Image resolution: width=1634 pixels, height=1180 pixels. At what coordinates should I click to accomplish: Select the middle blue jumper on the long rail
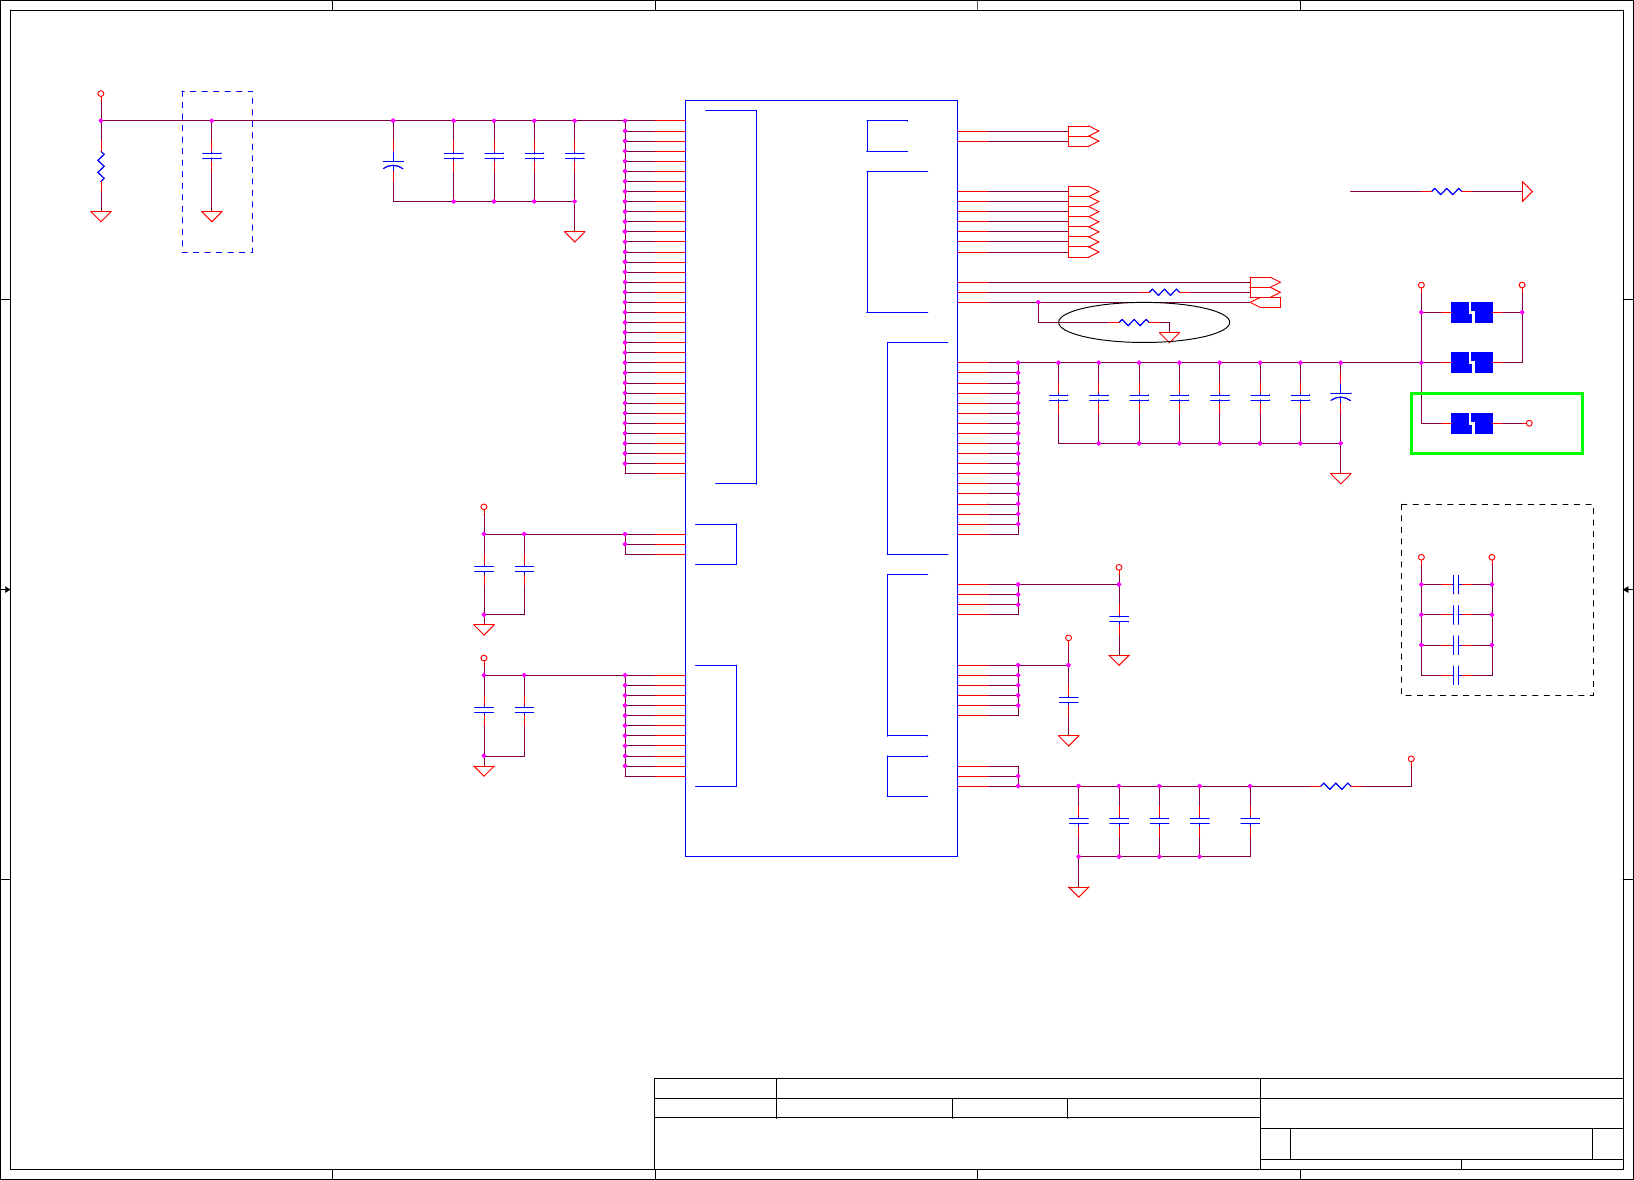(x=1472, y=362)
